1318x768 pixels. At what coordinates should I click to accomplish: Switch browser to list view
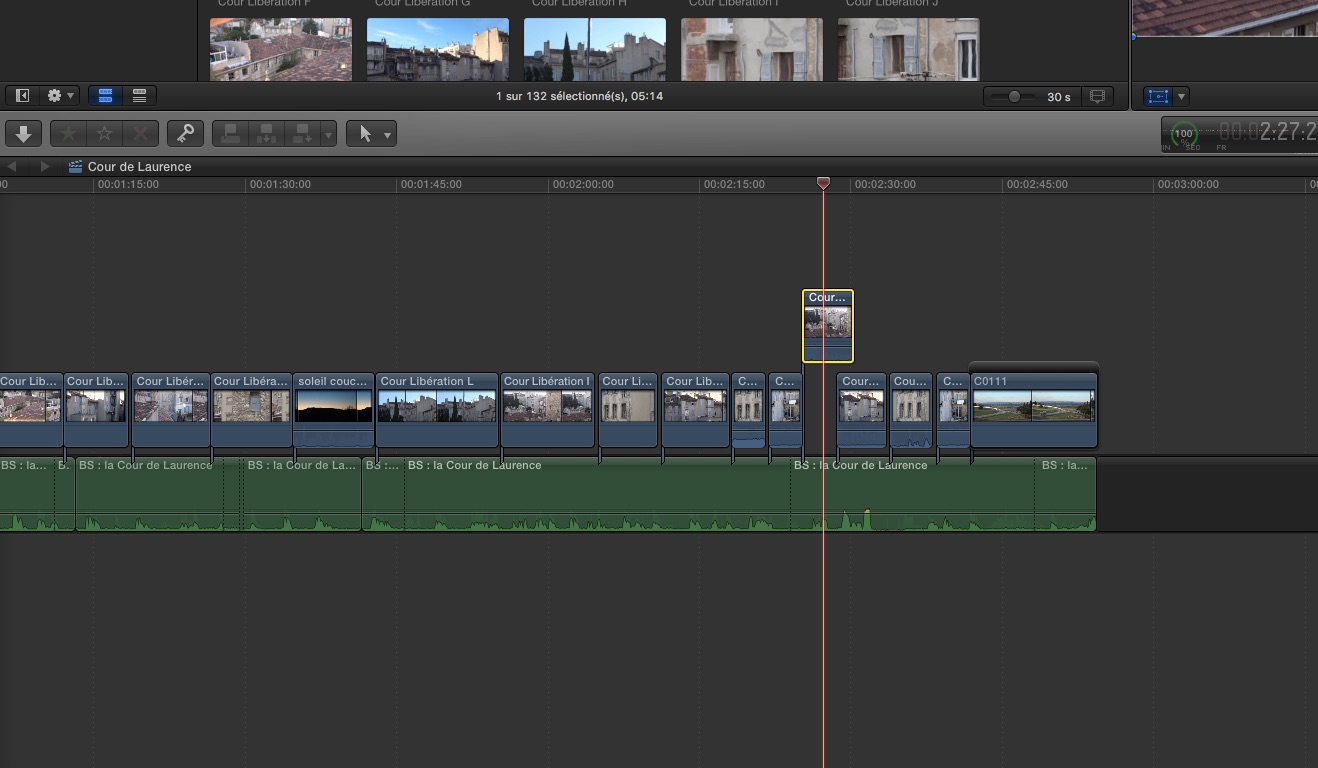[139, 96]
